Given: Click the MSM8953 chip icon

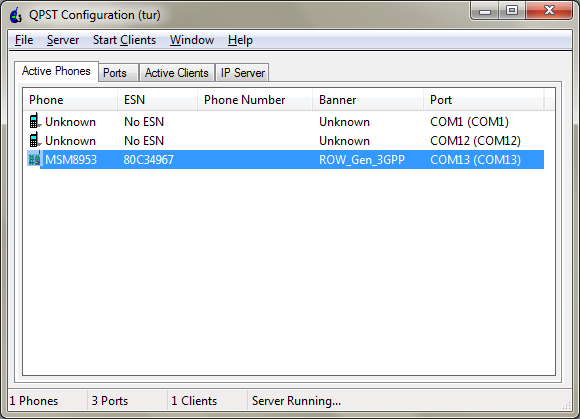Looking at the screenshot, I should click(x=34, y=159).
